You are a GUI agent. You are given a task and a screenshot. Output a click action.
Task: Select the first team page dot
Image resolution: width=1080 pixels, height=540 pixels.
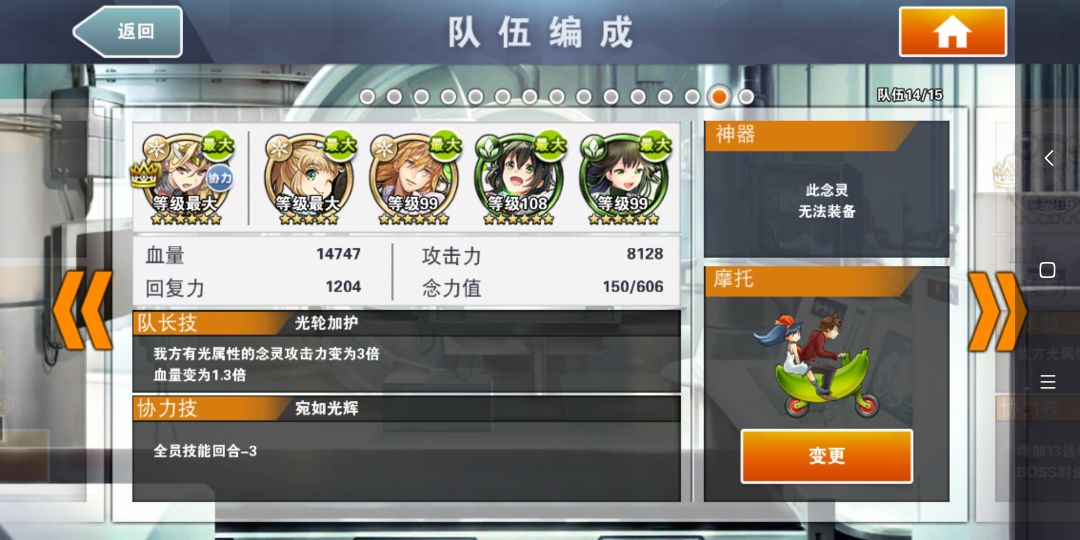367,96
